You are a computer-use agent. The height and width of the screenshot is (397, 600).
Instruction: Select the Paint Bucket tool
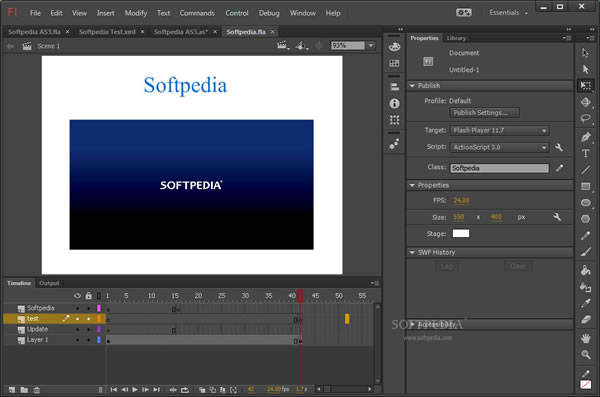coord(585,270)
